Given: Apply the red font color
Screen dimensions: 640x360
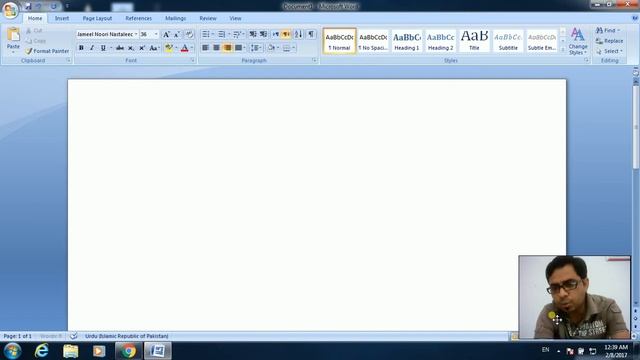Looking at the screenshot, I should [184, 48].
